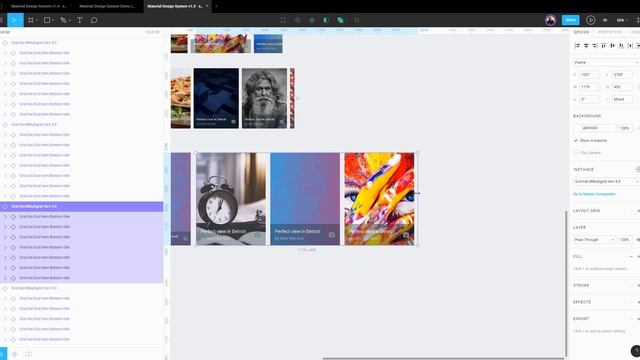Expand first Grid Item row under the highlighted header
The height and width of the screenshot is (360, 640).
(5, 217)
